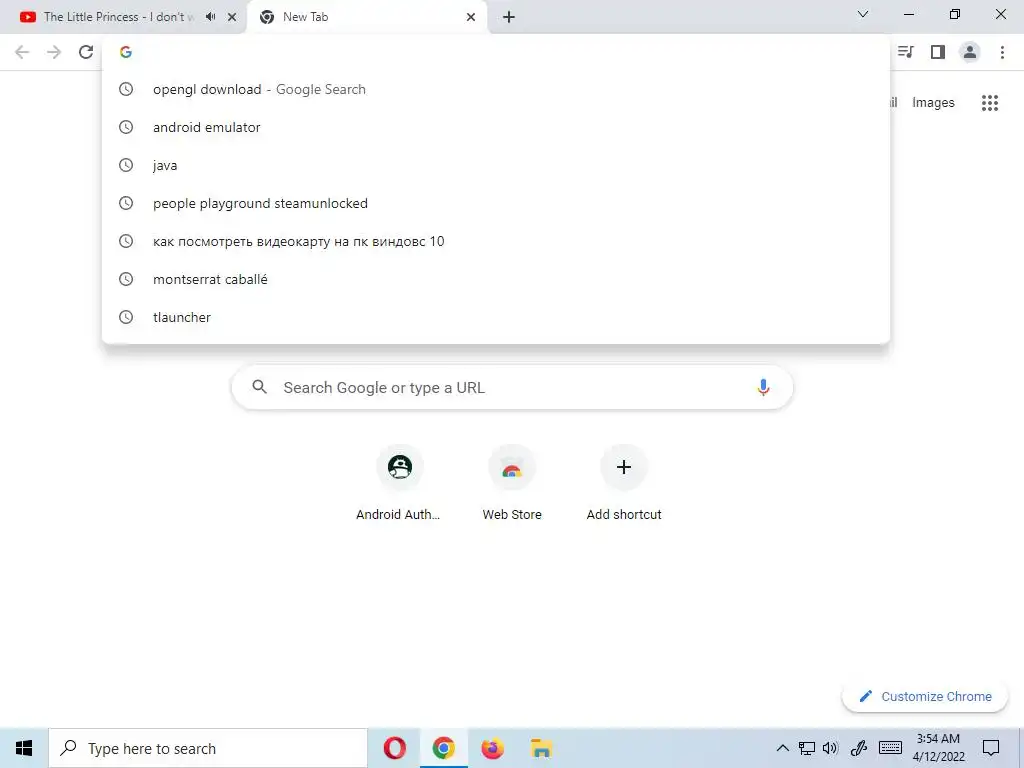Mute the YouTube tab audio icon
The width and height of the screenshot is (1024, 768).
coord(210,17)
